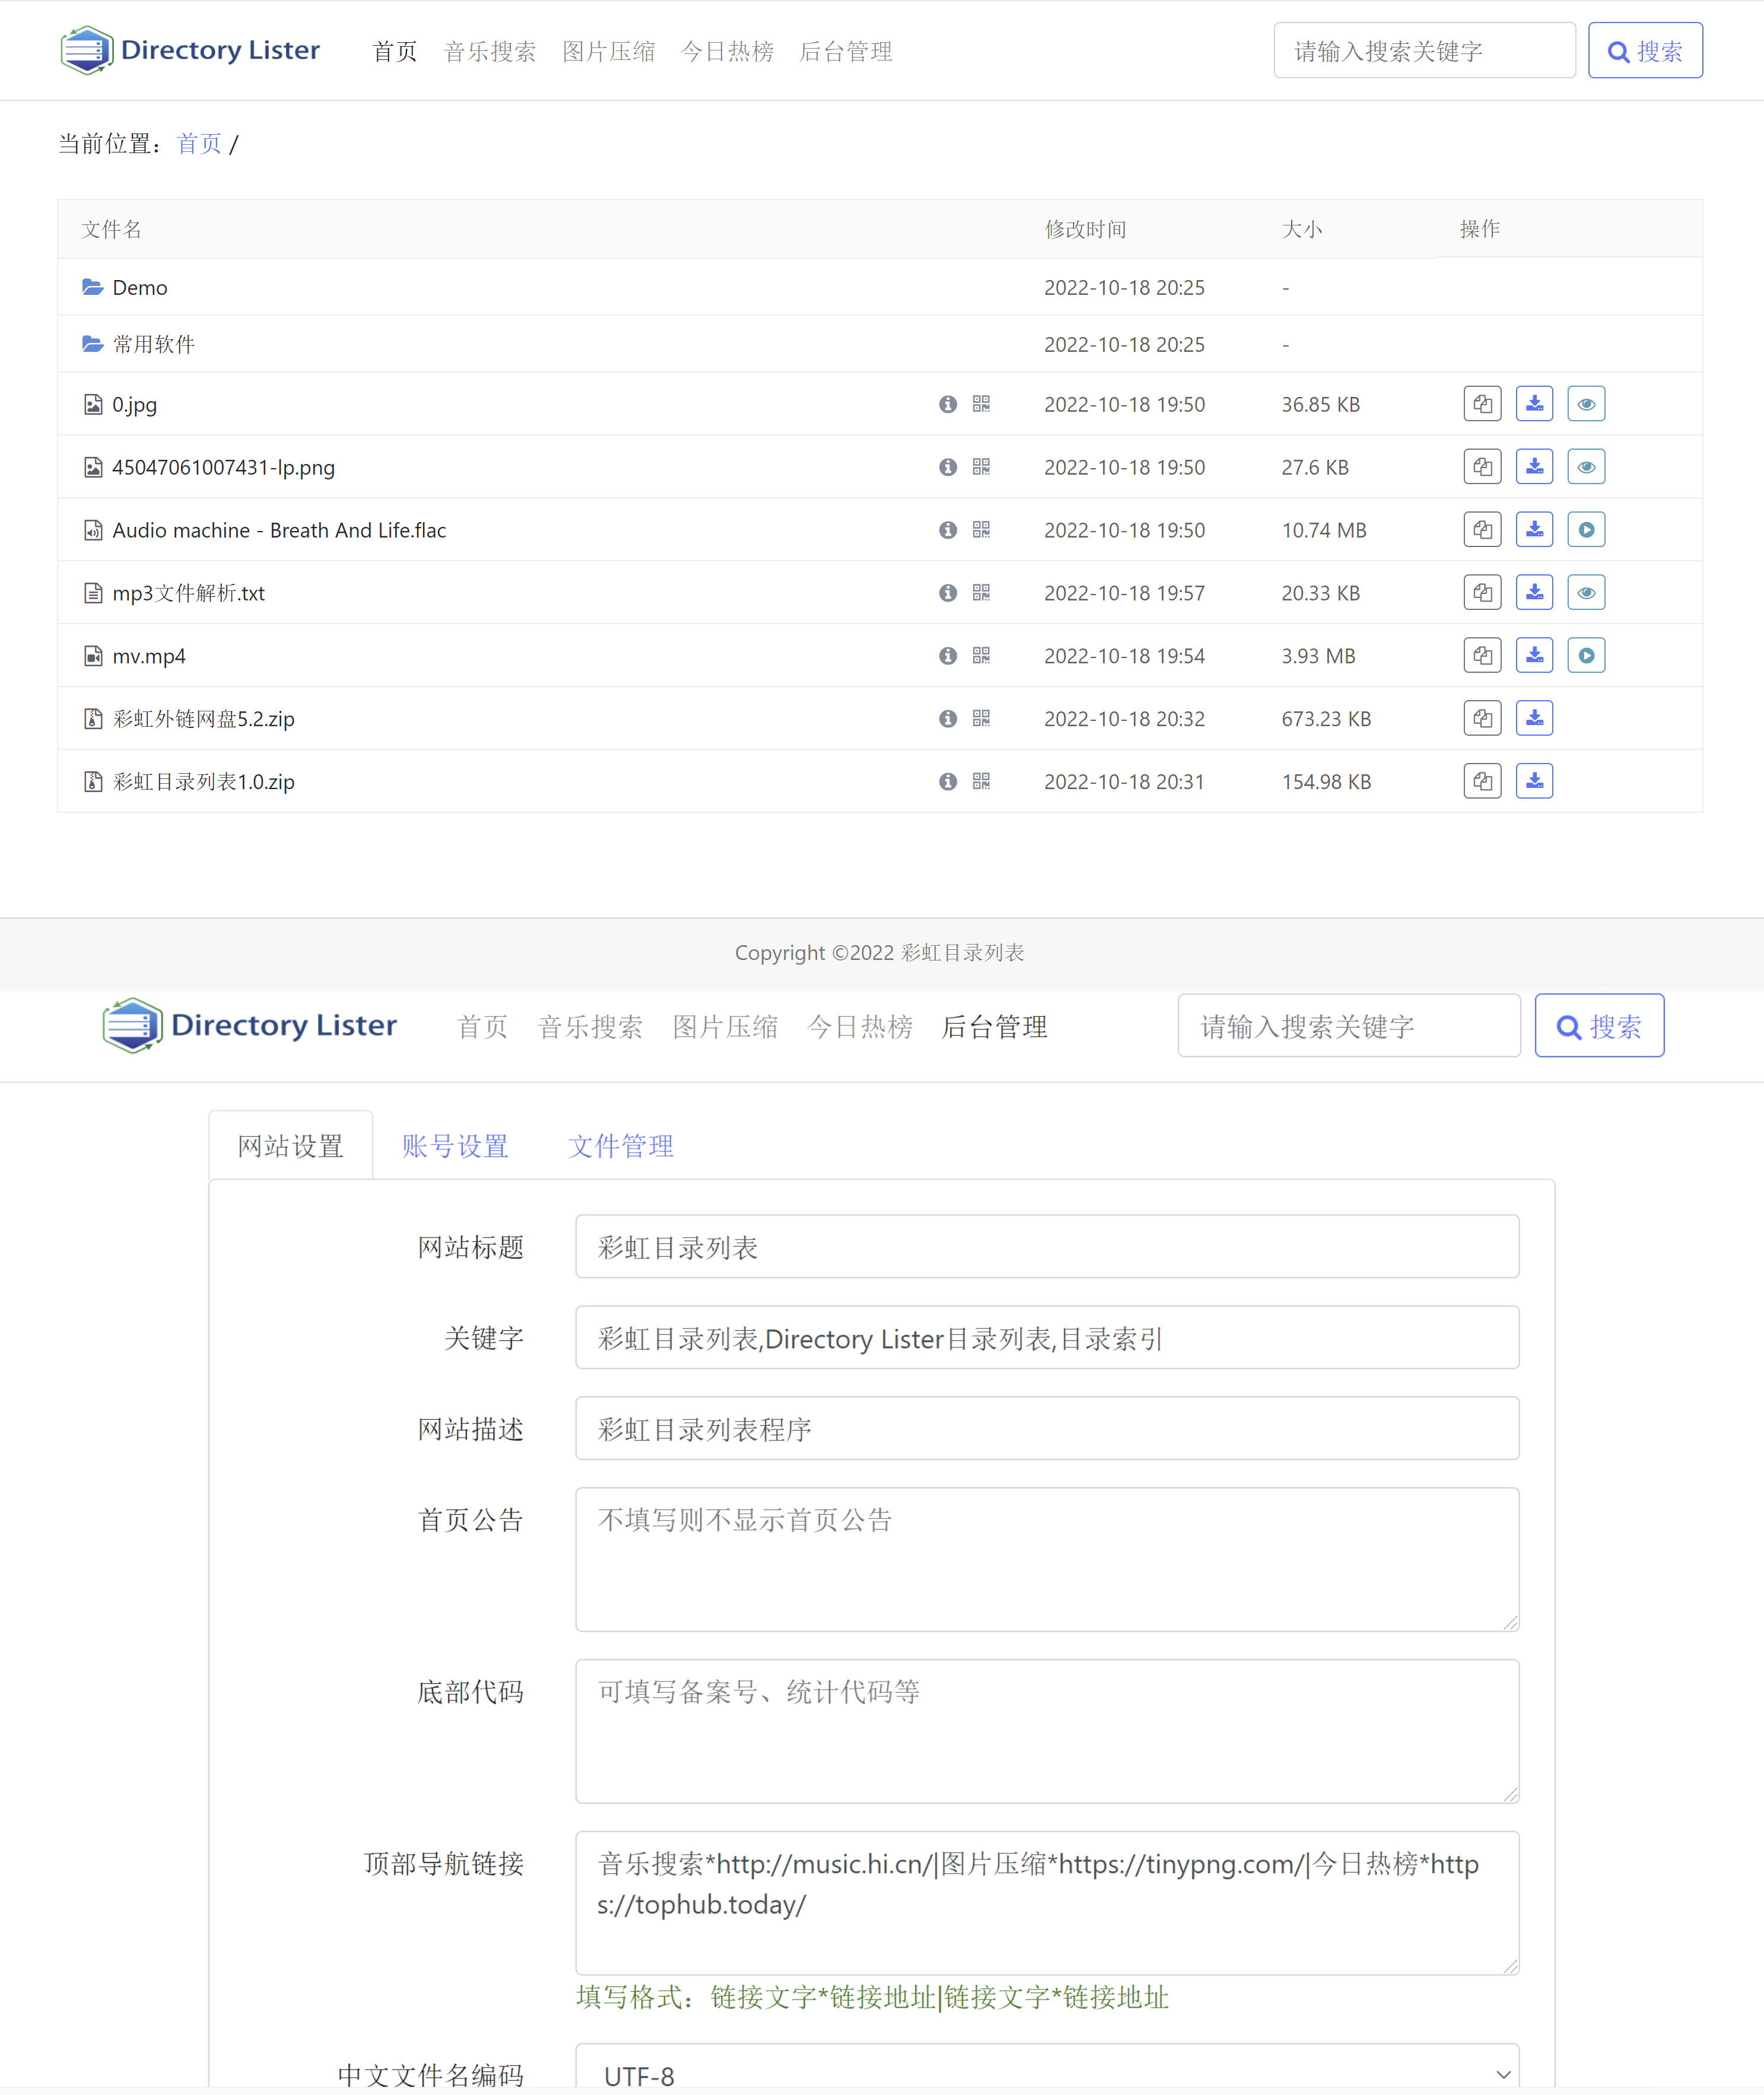
Task: Click the 首页 breadcrumb link
Action: pyautogui.click(x=199, y=144)
